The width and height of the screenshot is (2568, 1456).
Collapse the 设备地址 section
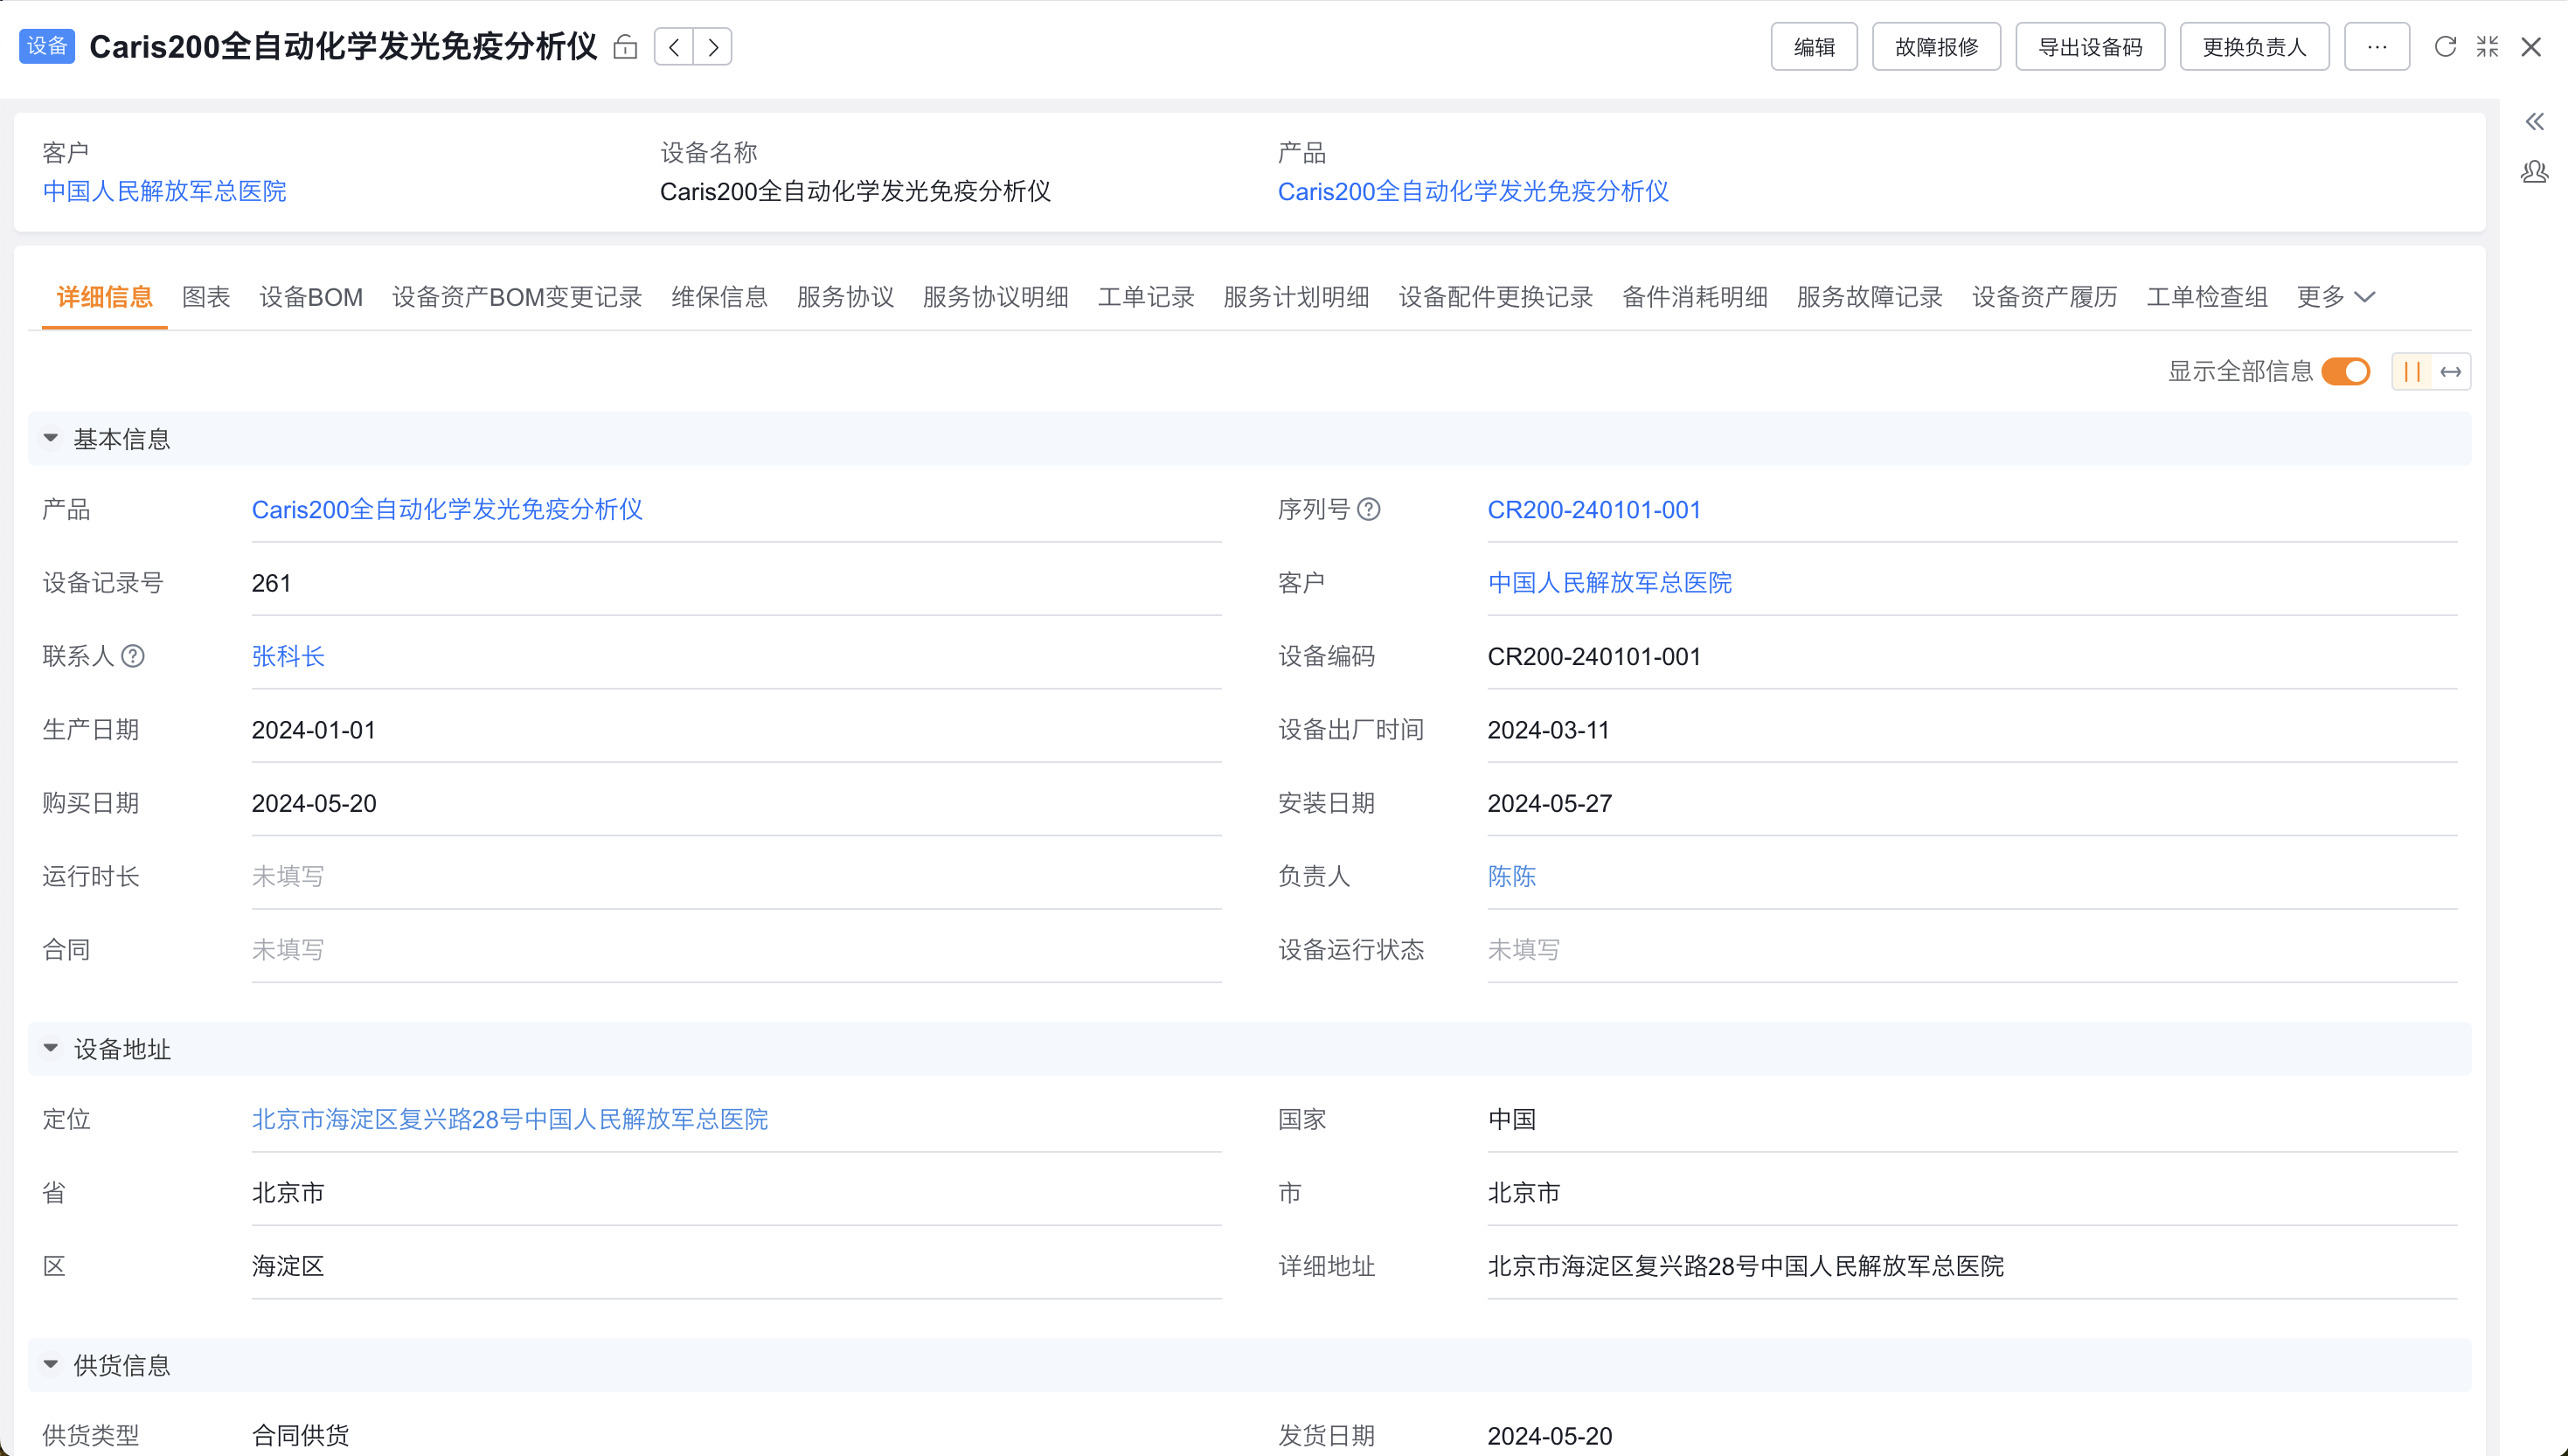click(50, 1049)
